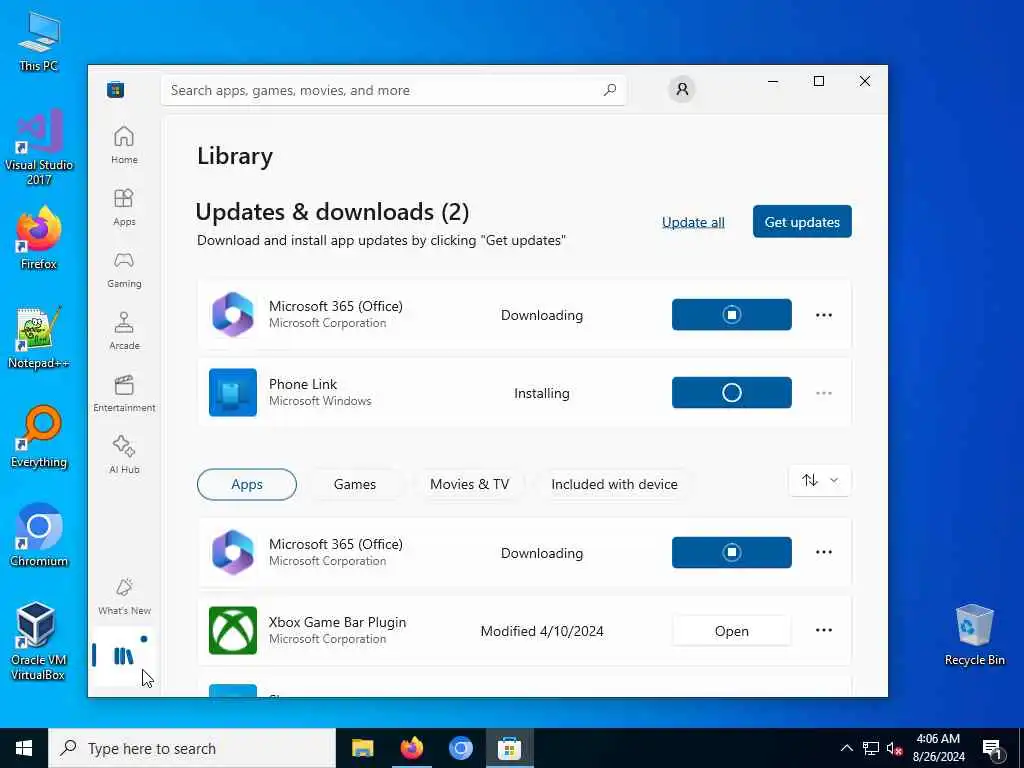Click the Get updates button
1024x768 pixels.
(x=802, y=221)
